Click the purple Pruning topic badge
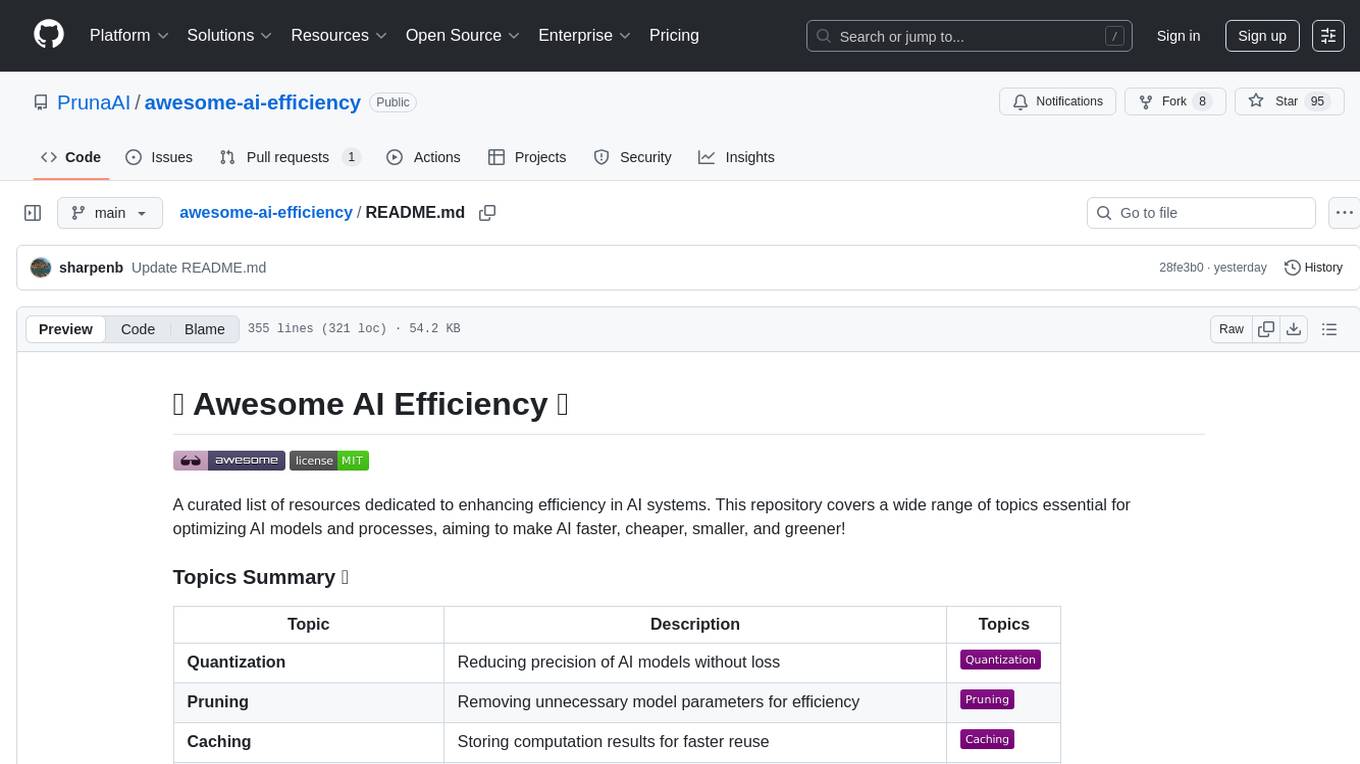Screen dimensions: 1360x764 pyautogui.click(x=987, y=700)
